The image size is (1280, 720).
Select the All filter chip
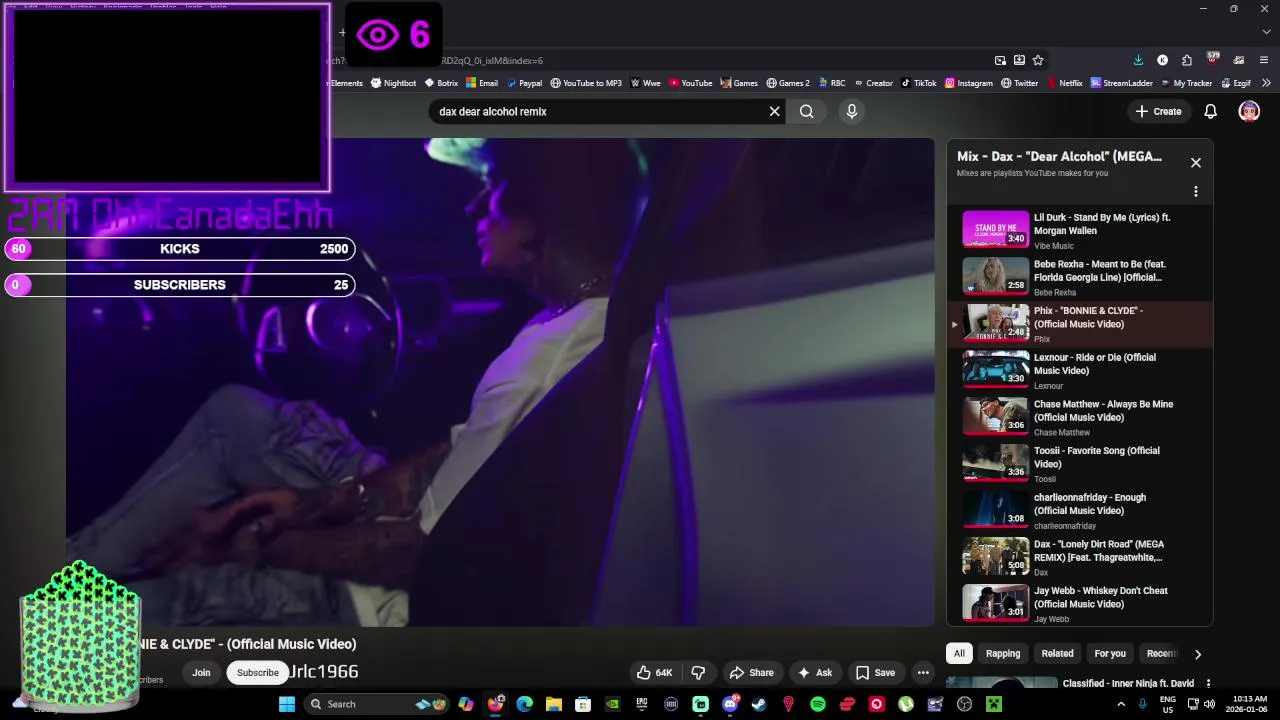click(x=959, y=653)
